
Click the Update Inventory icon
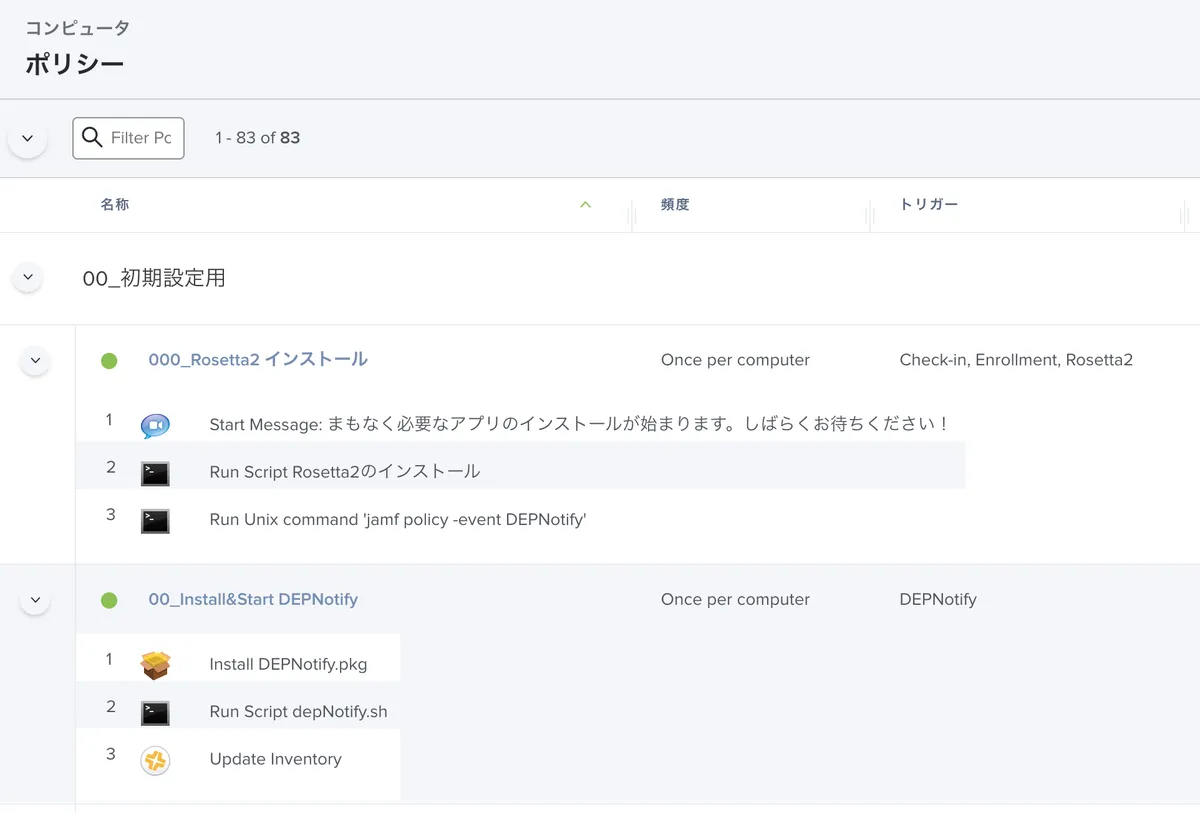pyautogui.click(x=155, y=760)
